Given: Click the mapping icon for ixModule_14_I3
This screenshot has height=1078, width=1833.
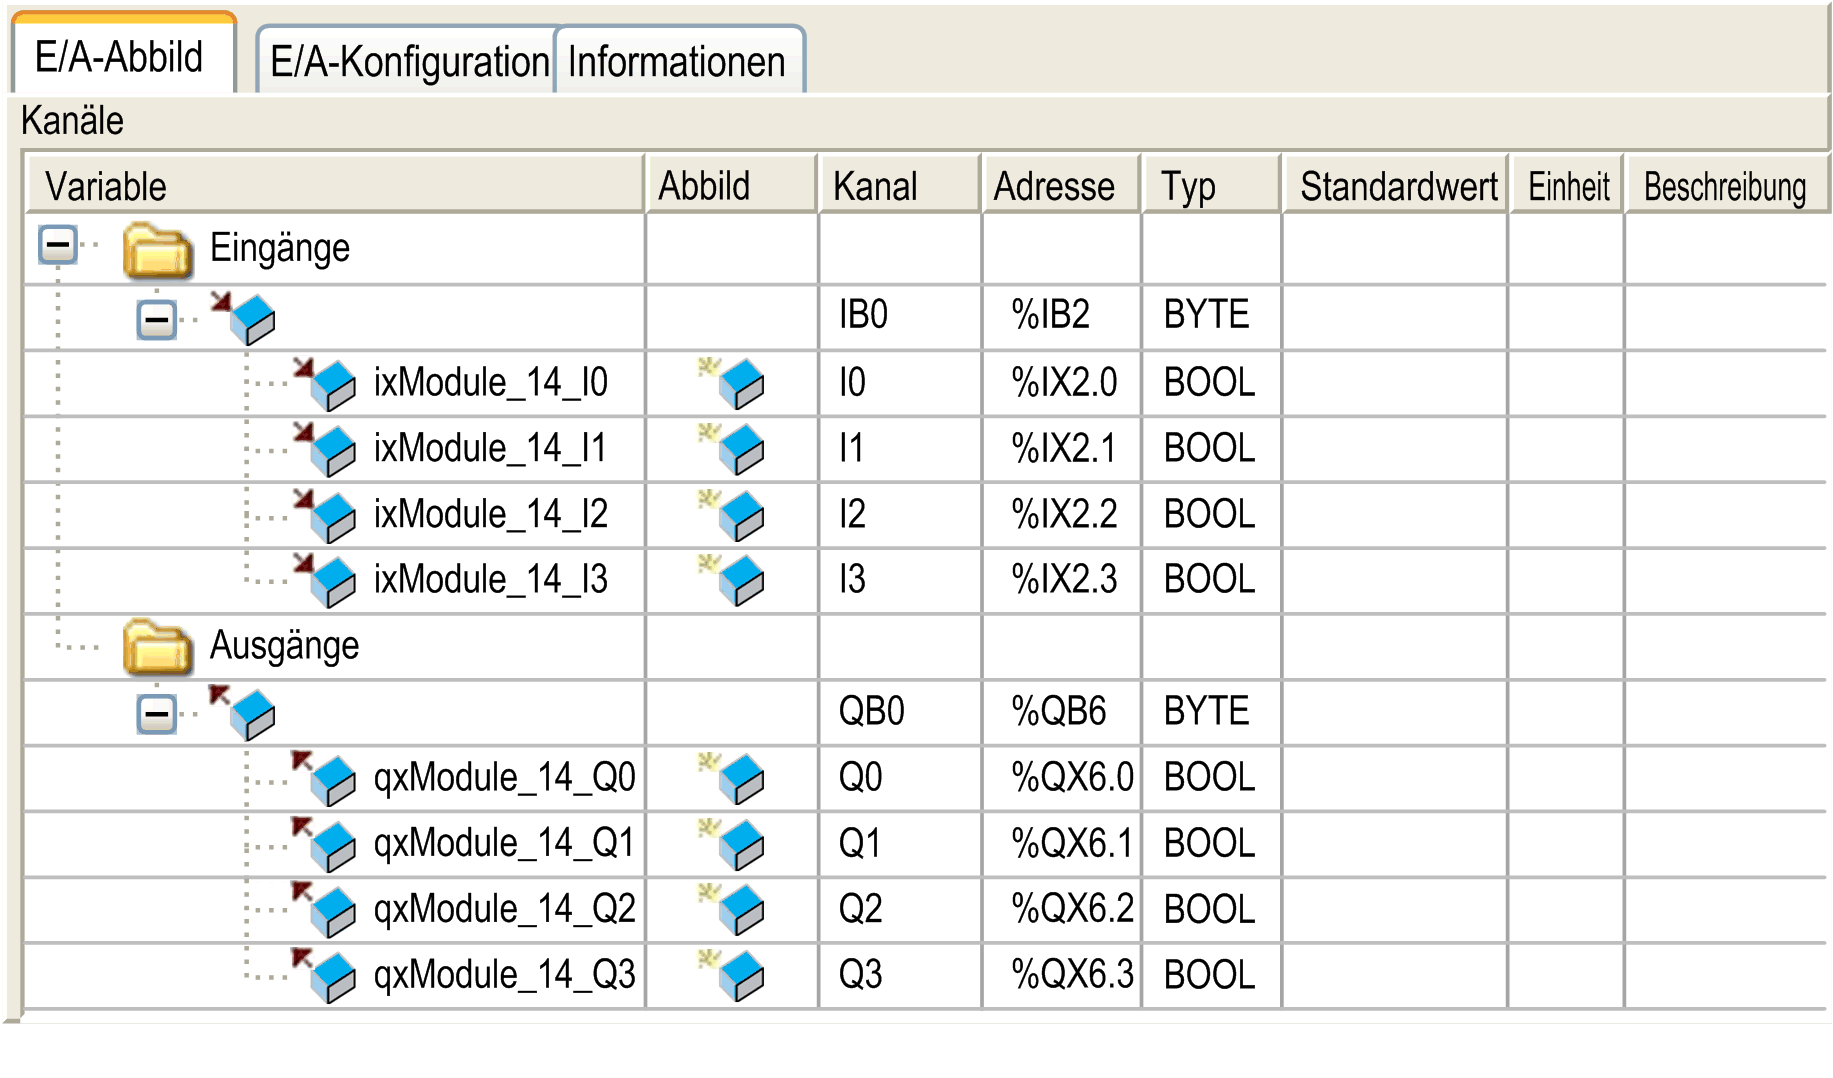Looking at the screenshot, I should (733, 580).
